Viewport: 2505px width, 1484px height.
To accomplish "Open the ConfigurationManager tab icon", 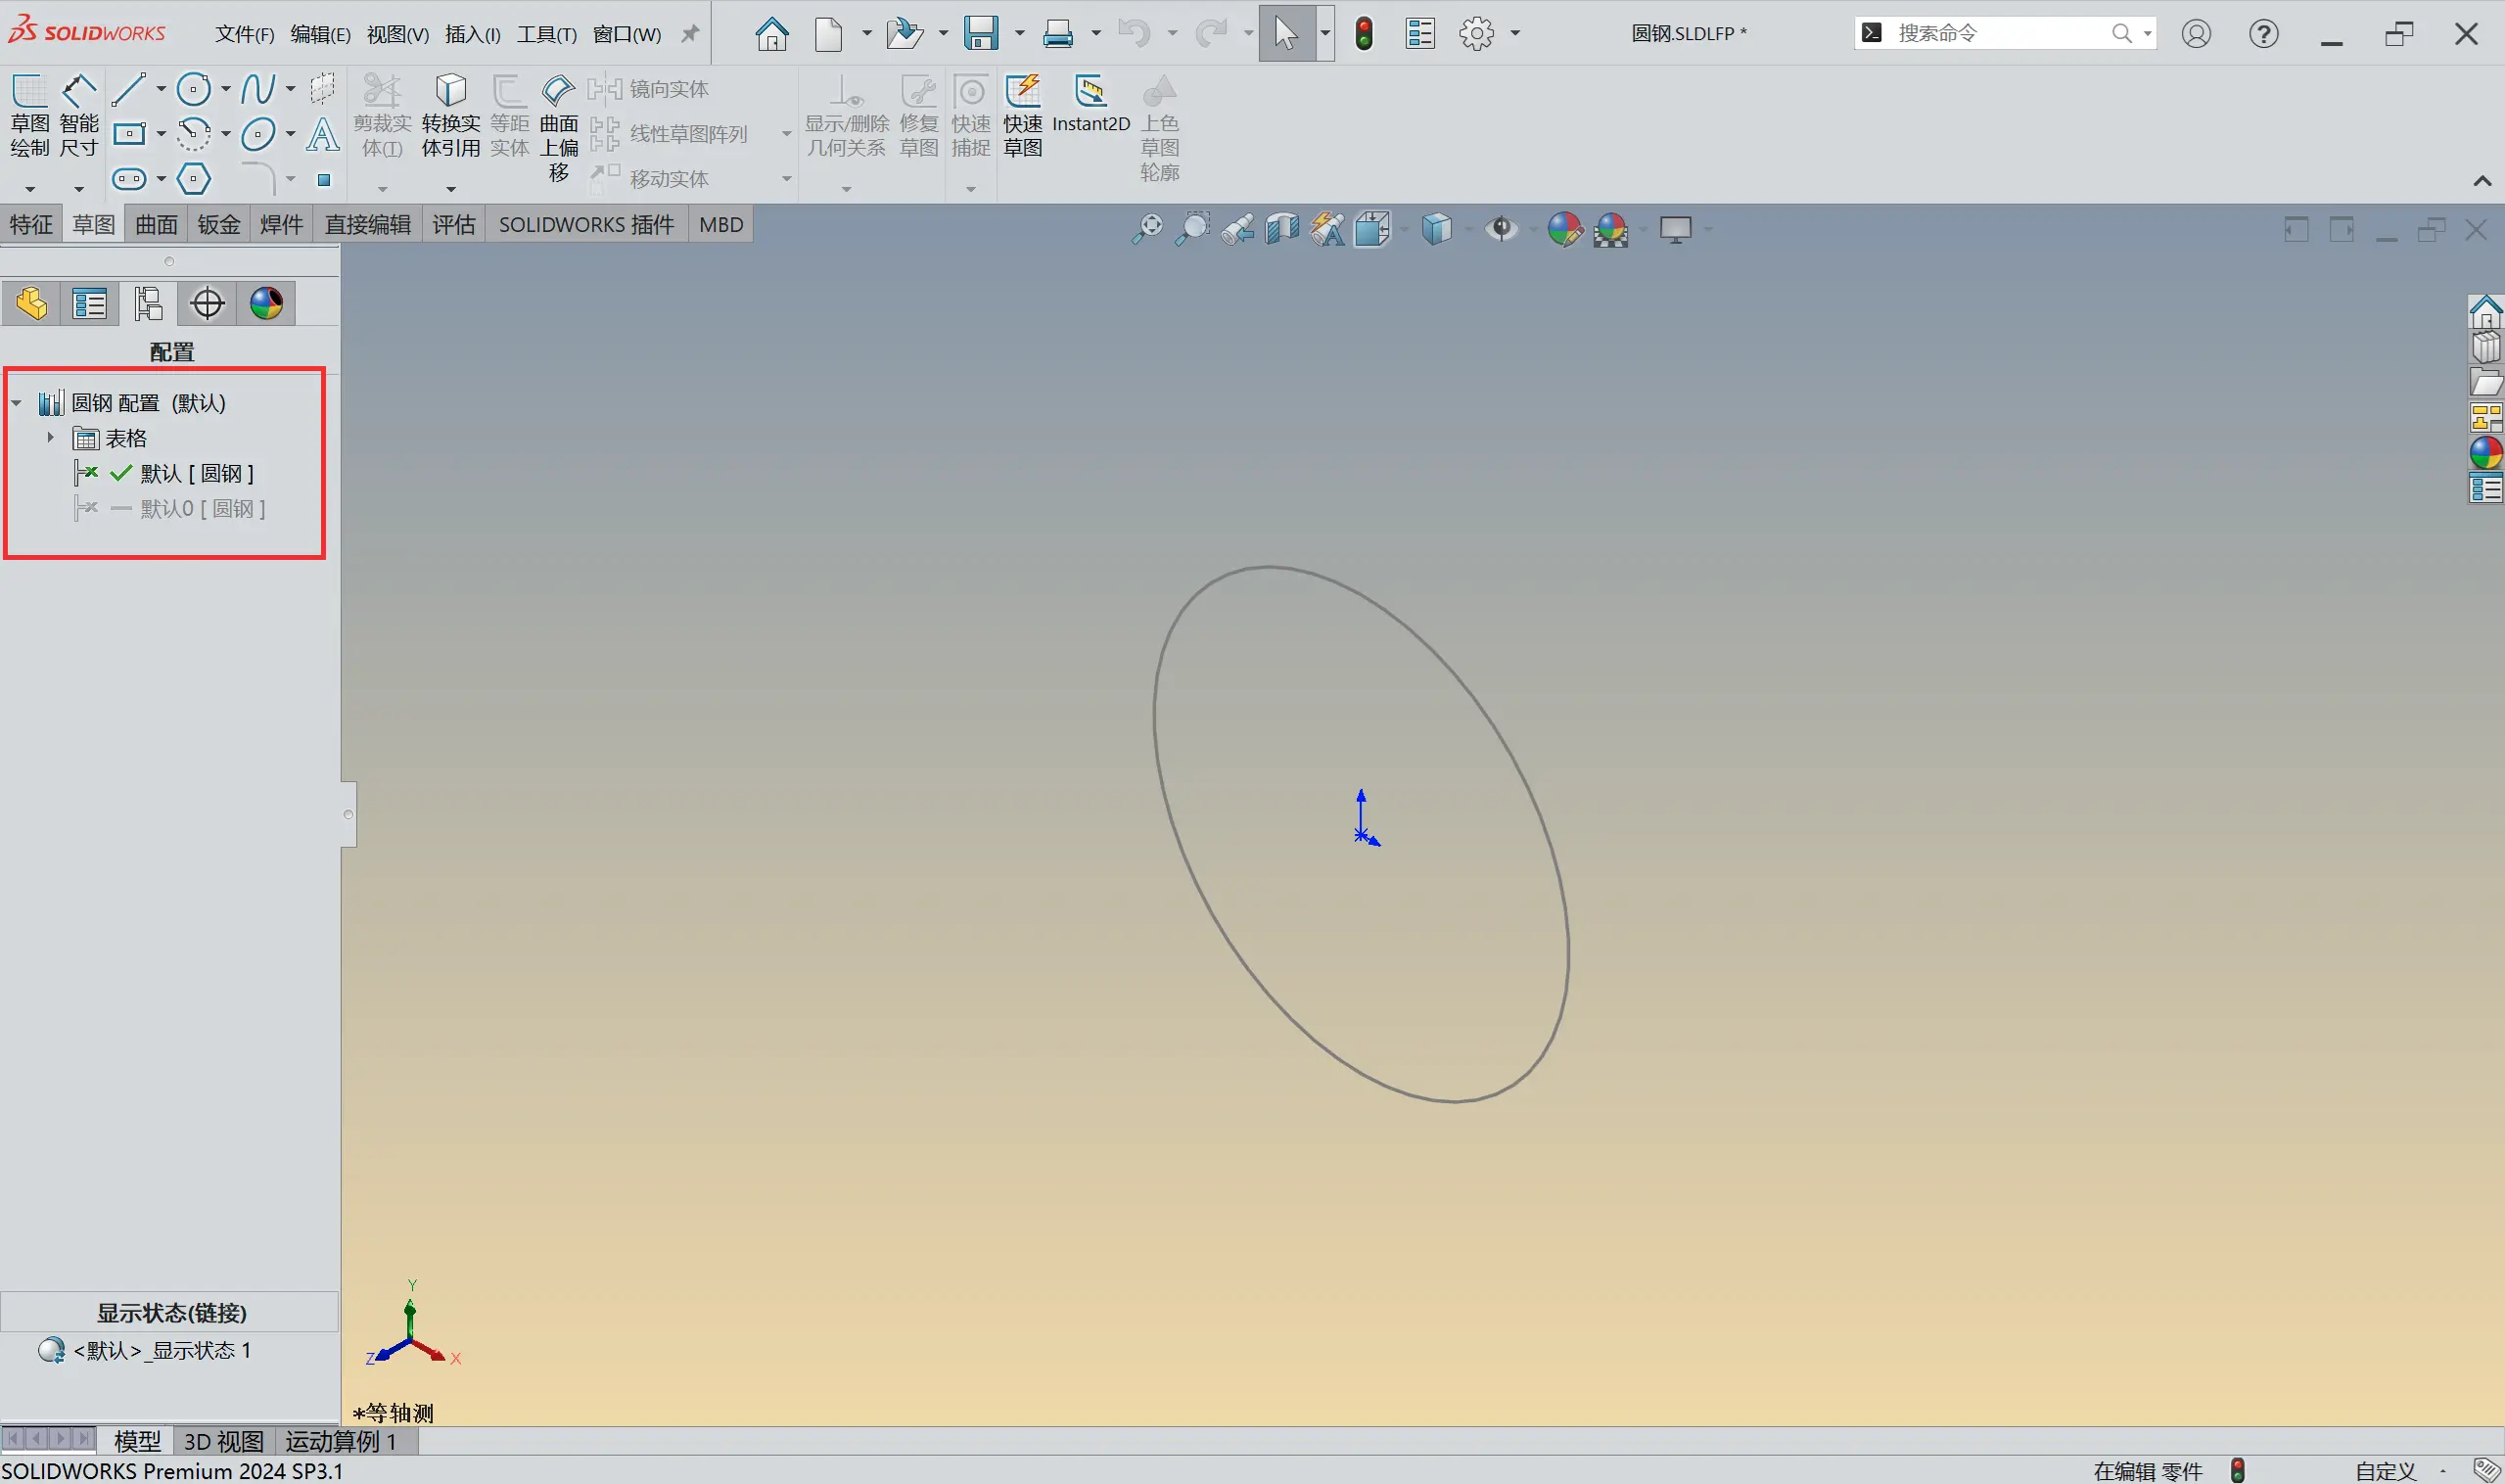I will tap(148, 303).
